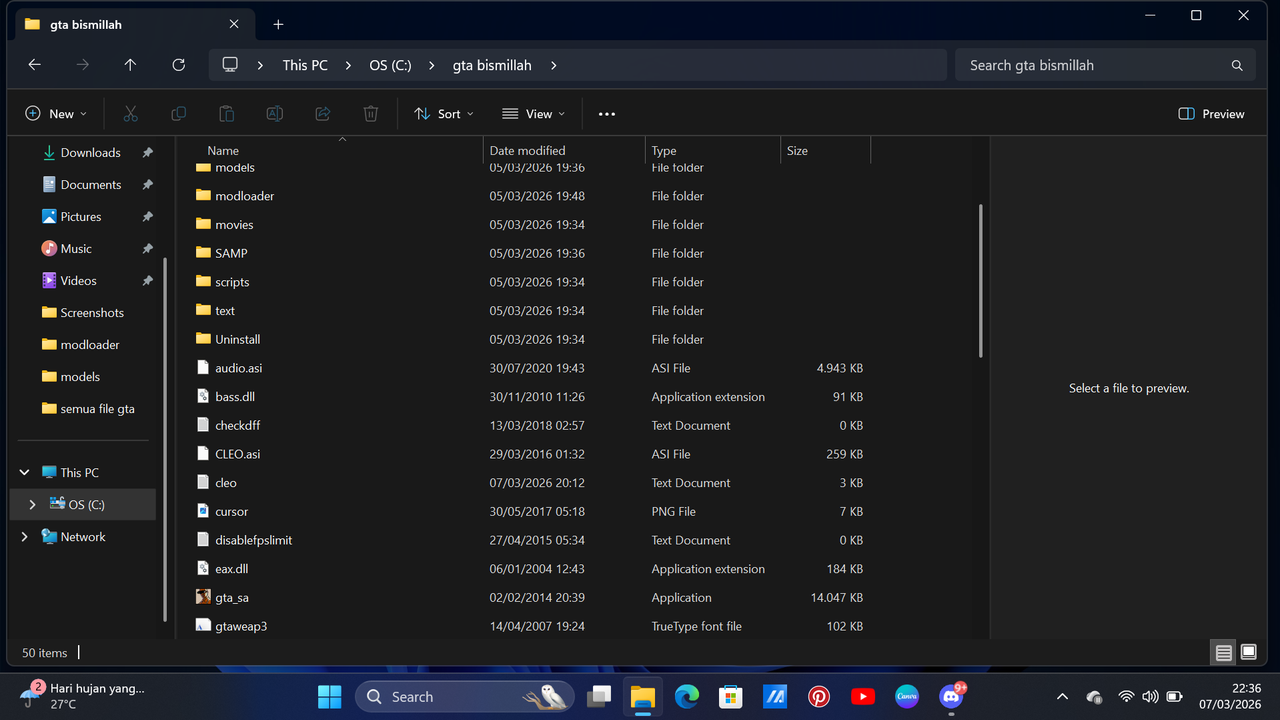Click the Rename icon in toolbar
This screenshot has height=720, width=1280.
click(x=274, y=114)
